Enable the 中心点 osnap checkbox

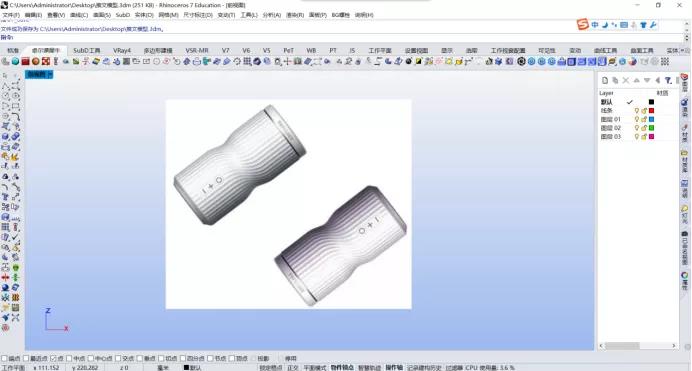click(91, 359)
